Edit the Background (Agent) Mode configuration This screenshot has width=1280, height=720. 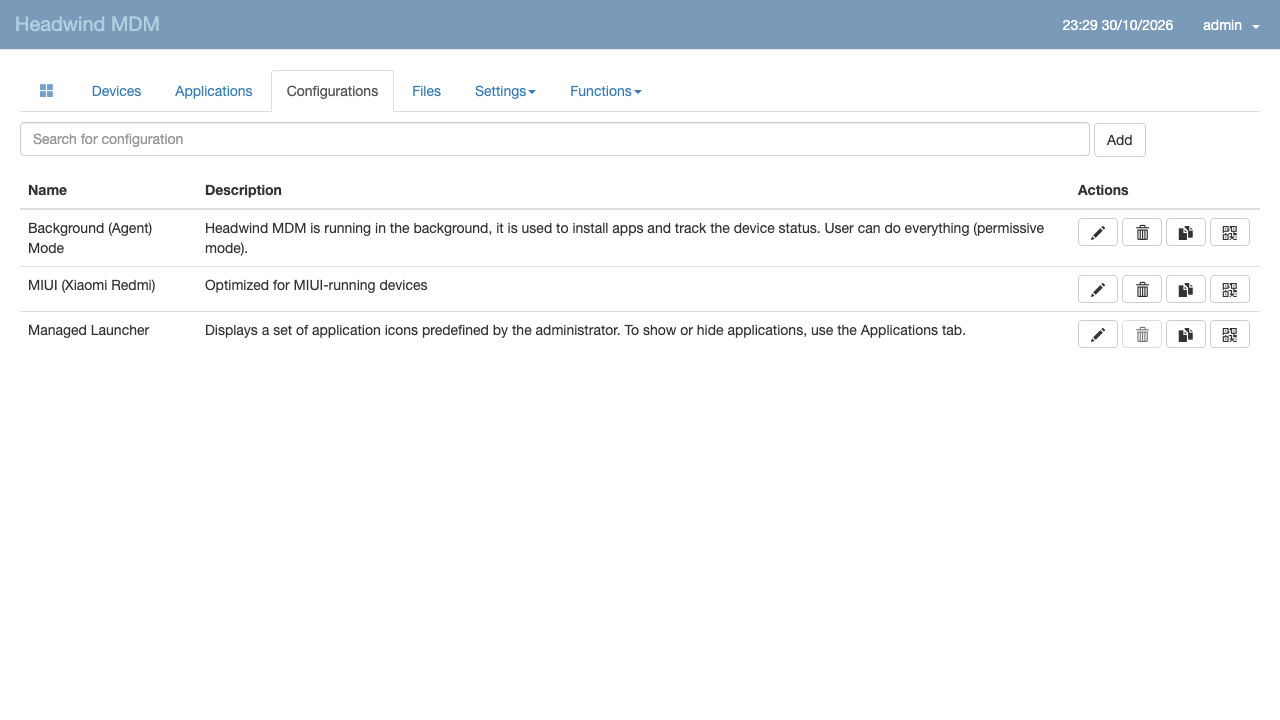(1098, 233)
